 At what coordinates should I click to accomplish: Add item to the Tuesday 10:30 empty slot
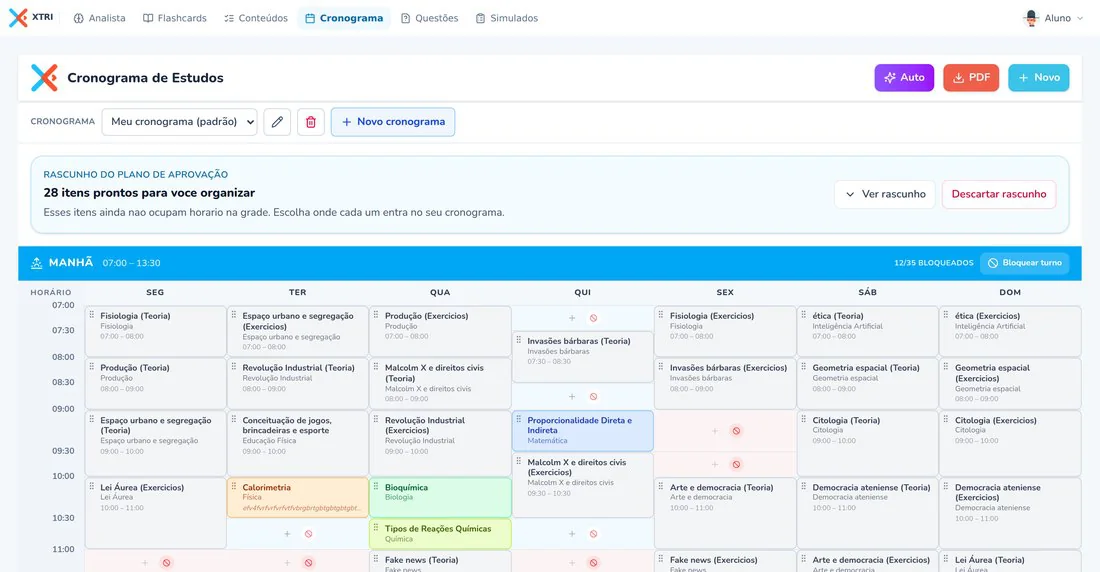pos(287,534)
